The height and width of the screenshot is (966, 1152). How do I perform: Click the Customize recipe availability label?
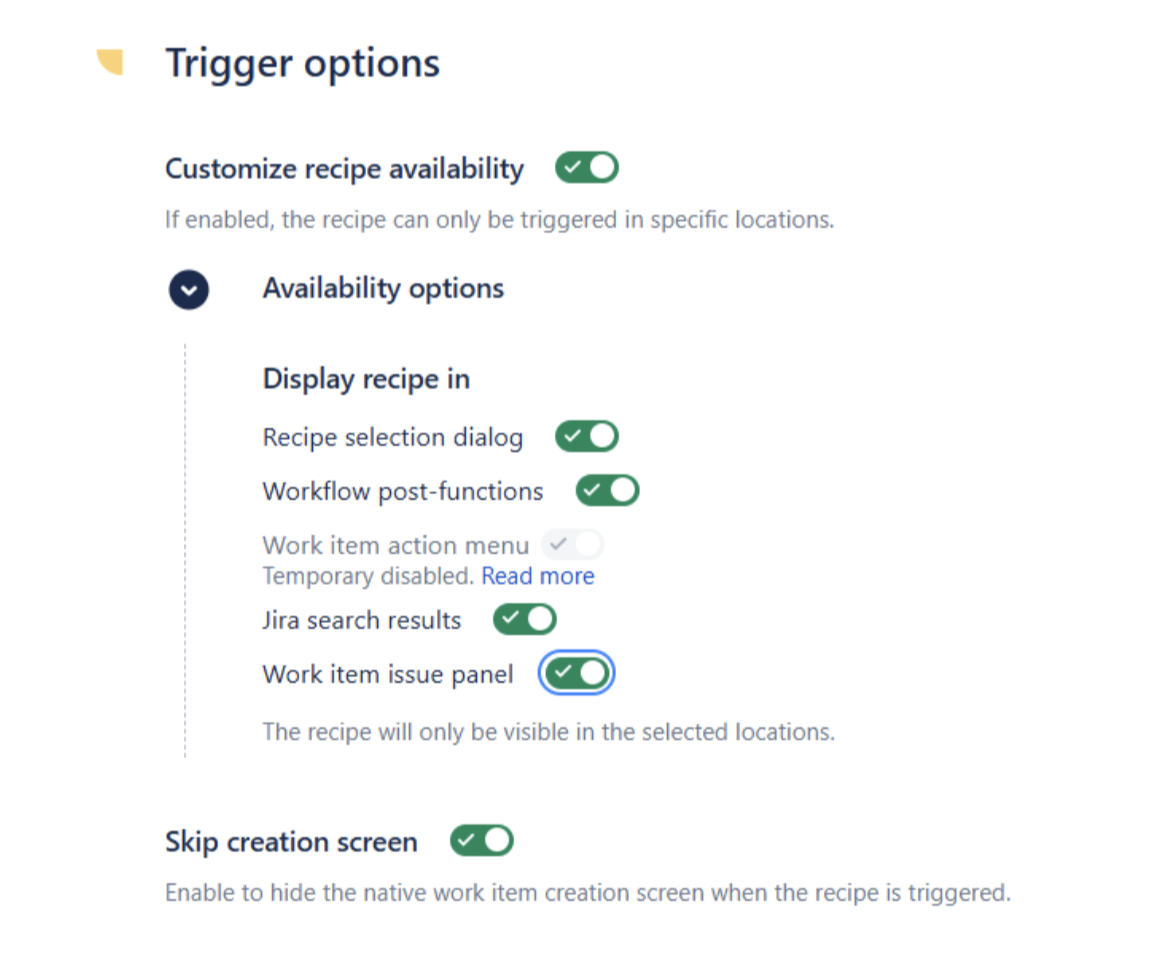click(x=344, y=169)
